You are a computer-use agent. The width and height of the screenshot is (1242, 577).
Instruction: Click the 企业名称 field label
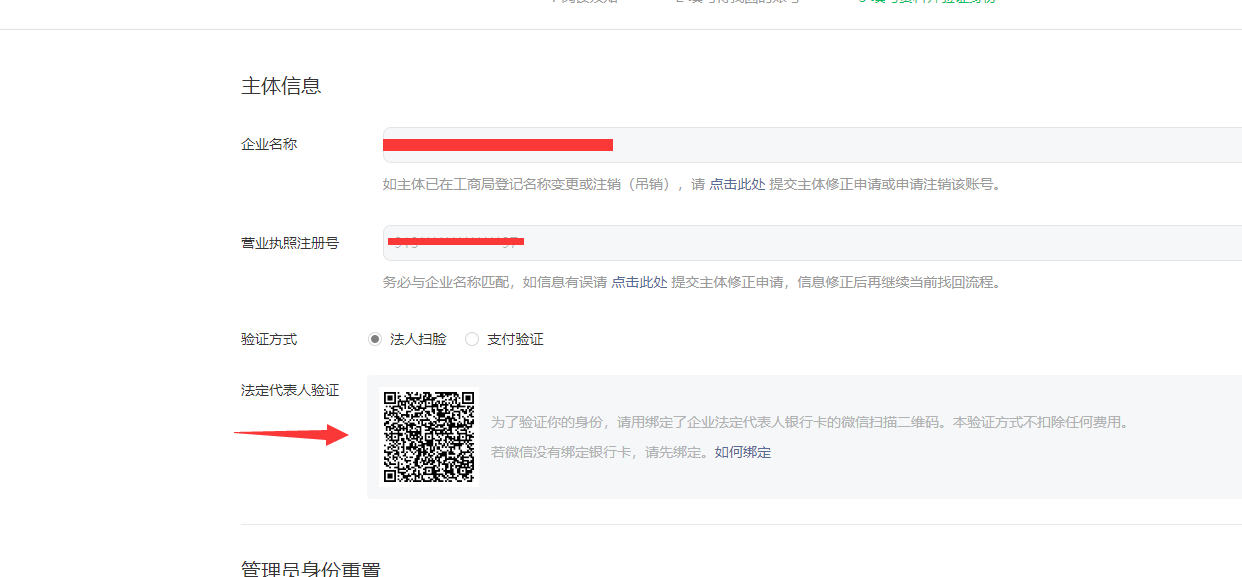269,144
